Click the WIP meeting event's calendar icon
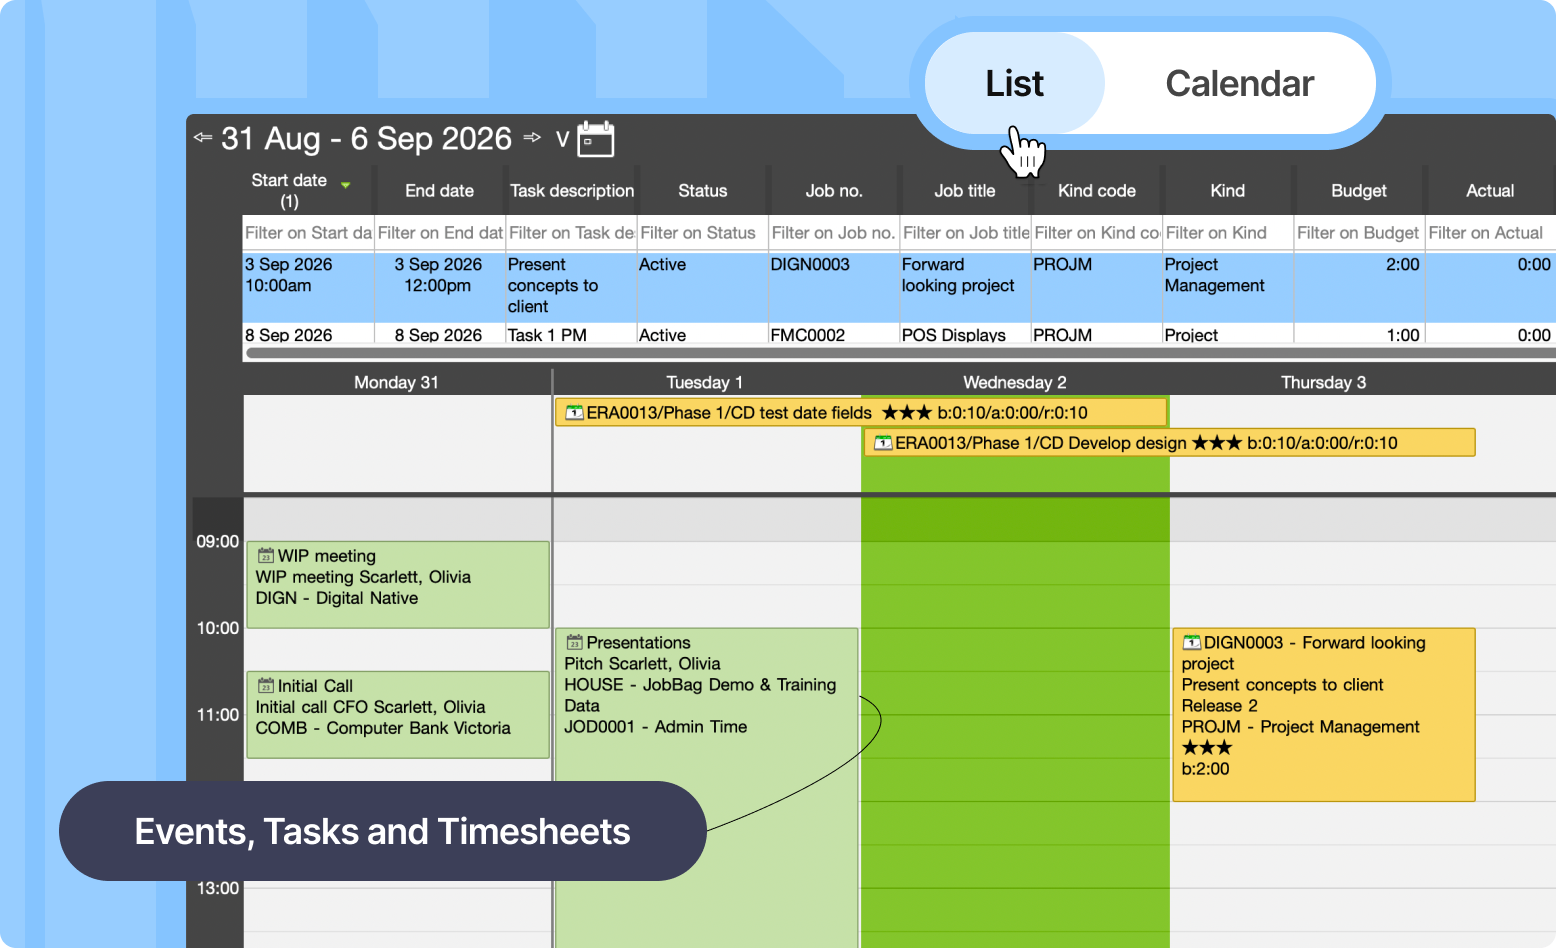The image size is (1556, 948). point(266,556)
